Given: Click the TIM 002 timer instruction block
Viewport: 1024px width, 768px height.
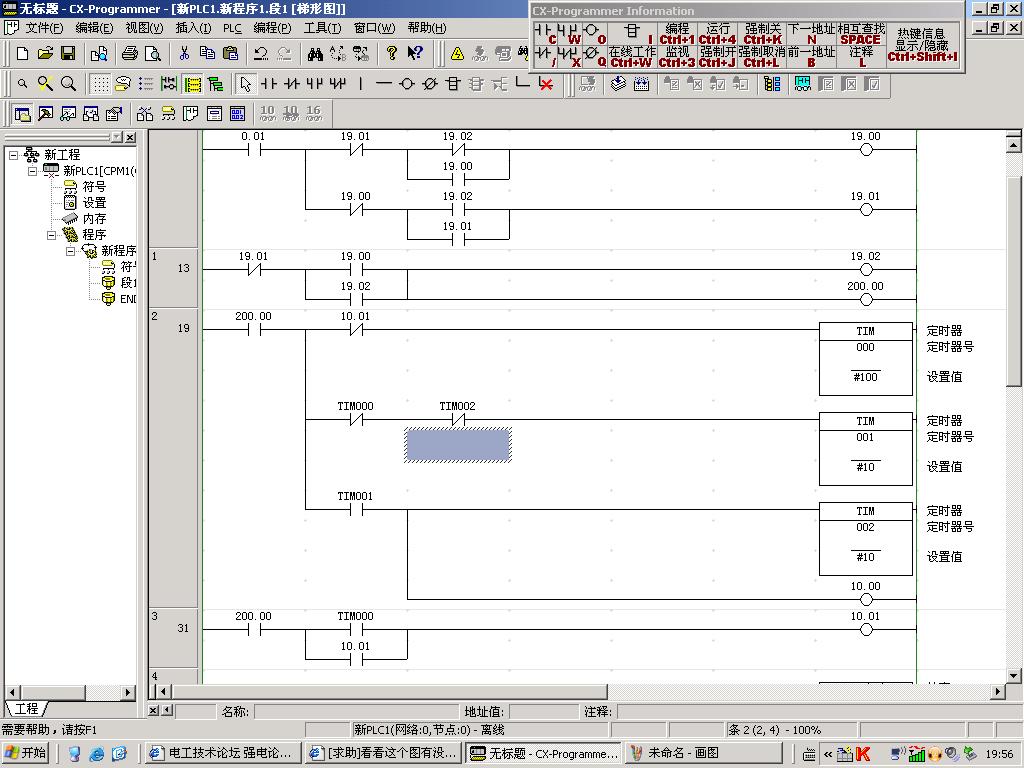Looking at the screenshot, I should [865, 539].
